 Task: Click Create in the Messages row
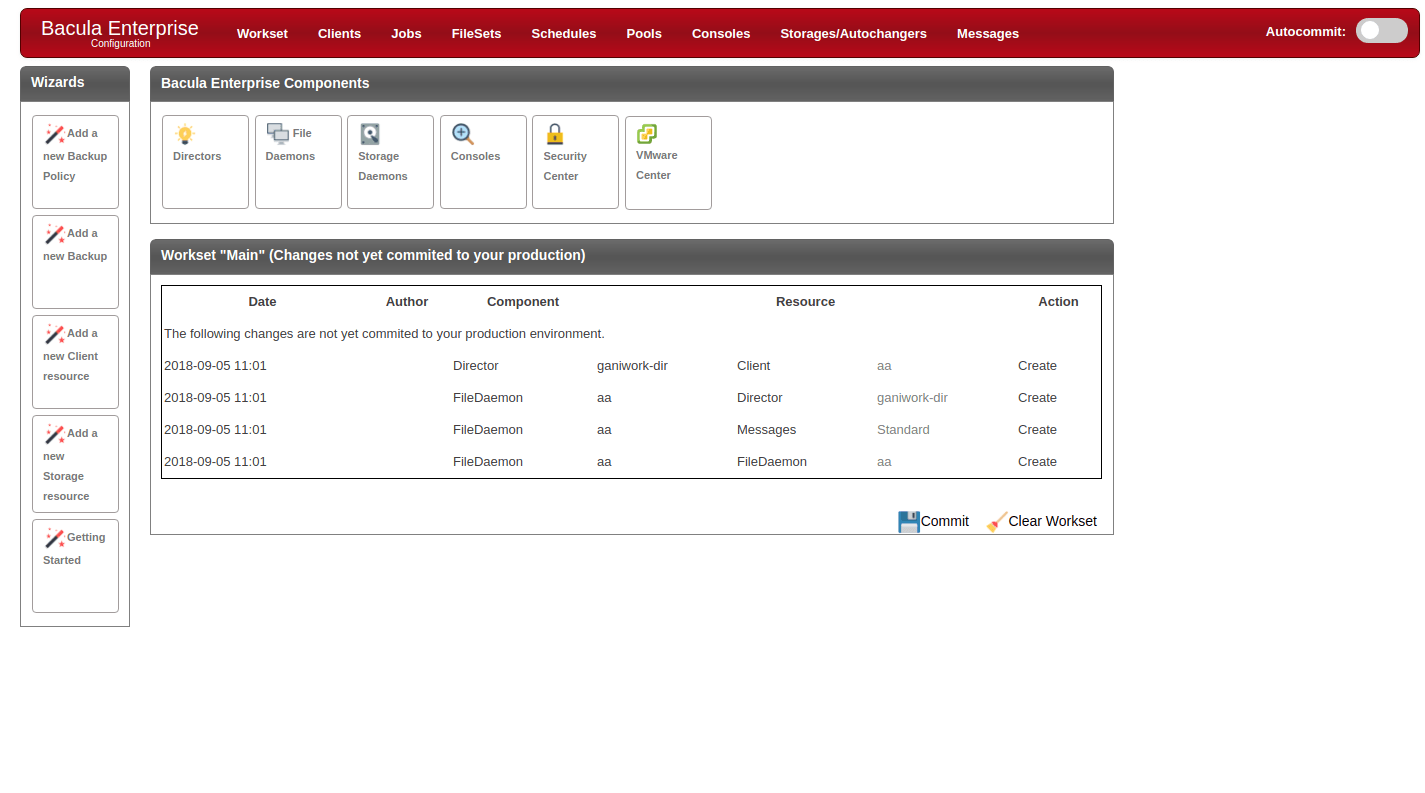[x=1037, y=430]
